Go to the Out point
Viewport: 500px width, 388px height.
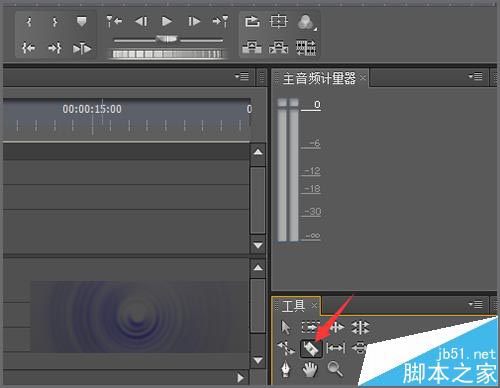point(55,49)
